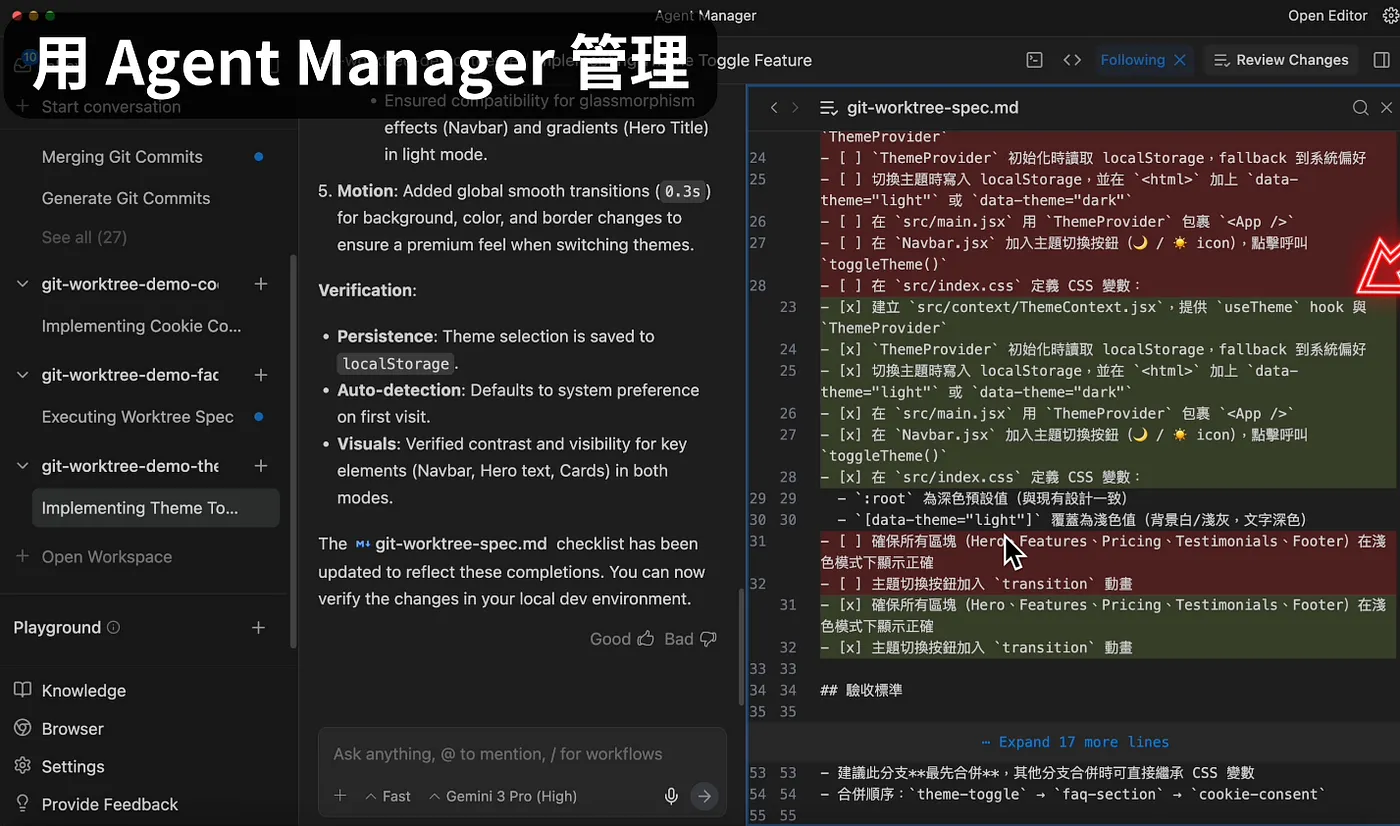Add a conversation to git-worktree-demo-coo workspace
This screenshot has height=826, width=1400.
[261, 284]
